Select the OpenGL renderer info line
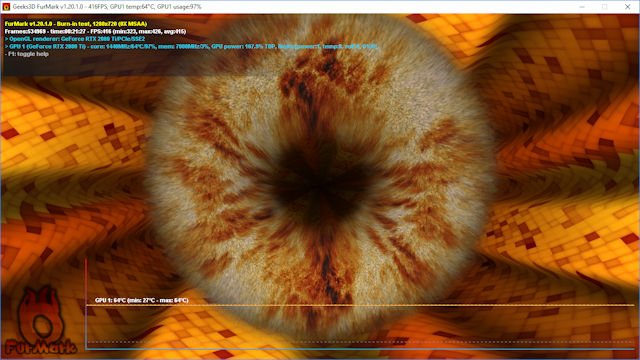 75,39
